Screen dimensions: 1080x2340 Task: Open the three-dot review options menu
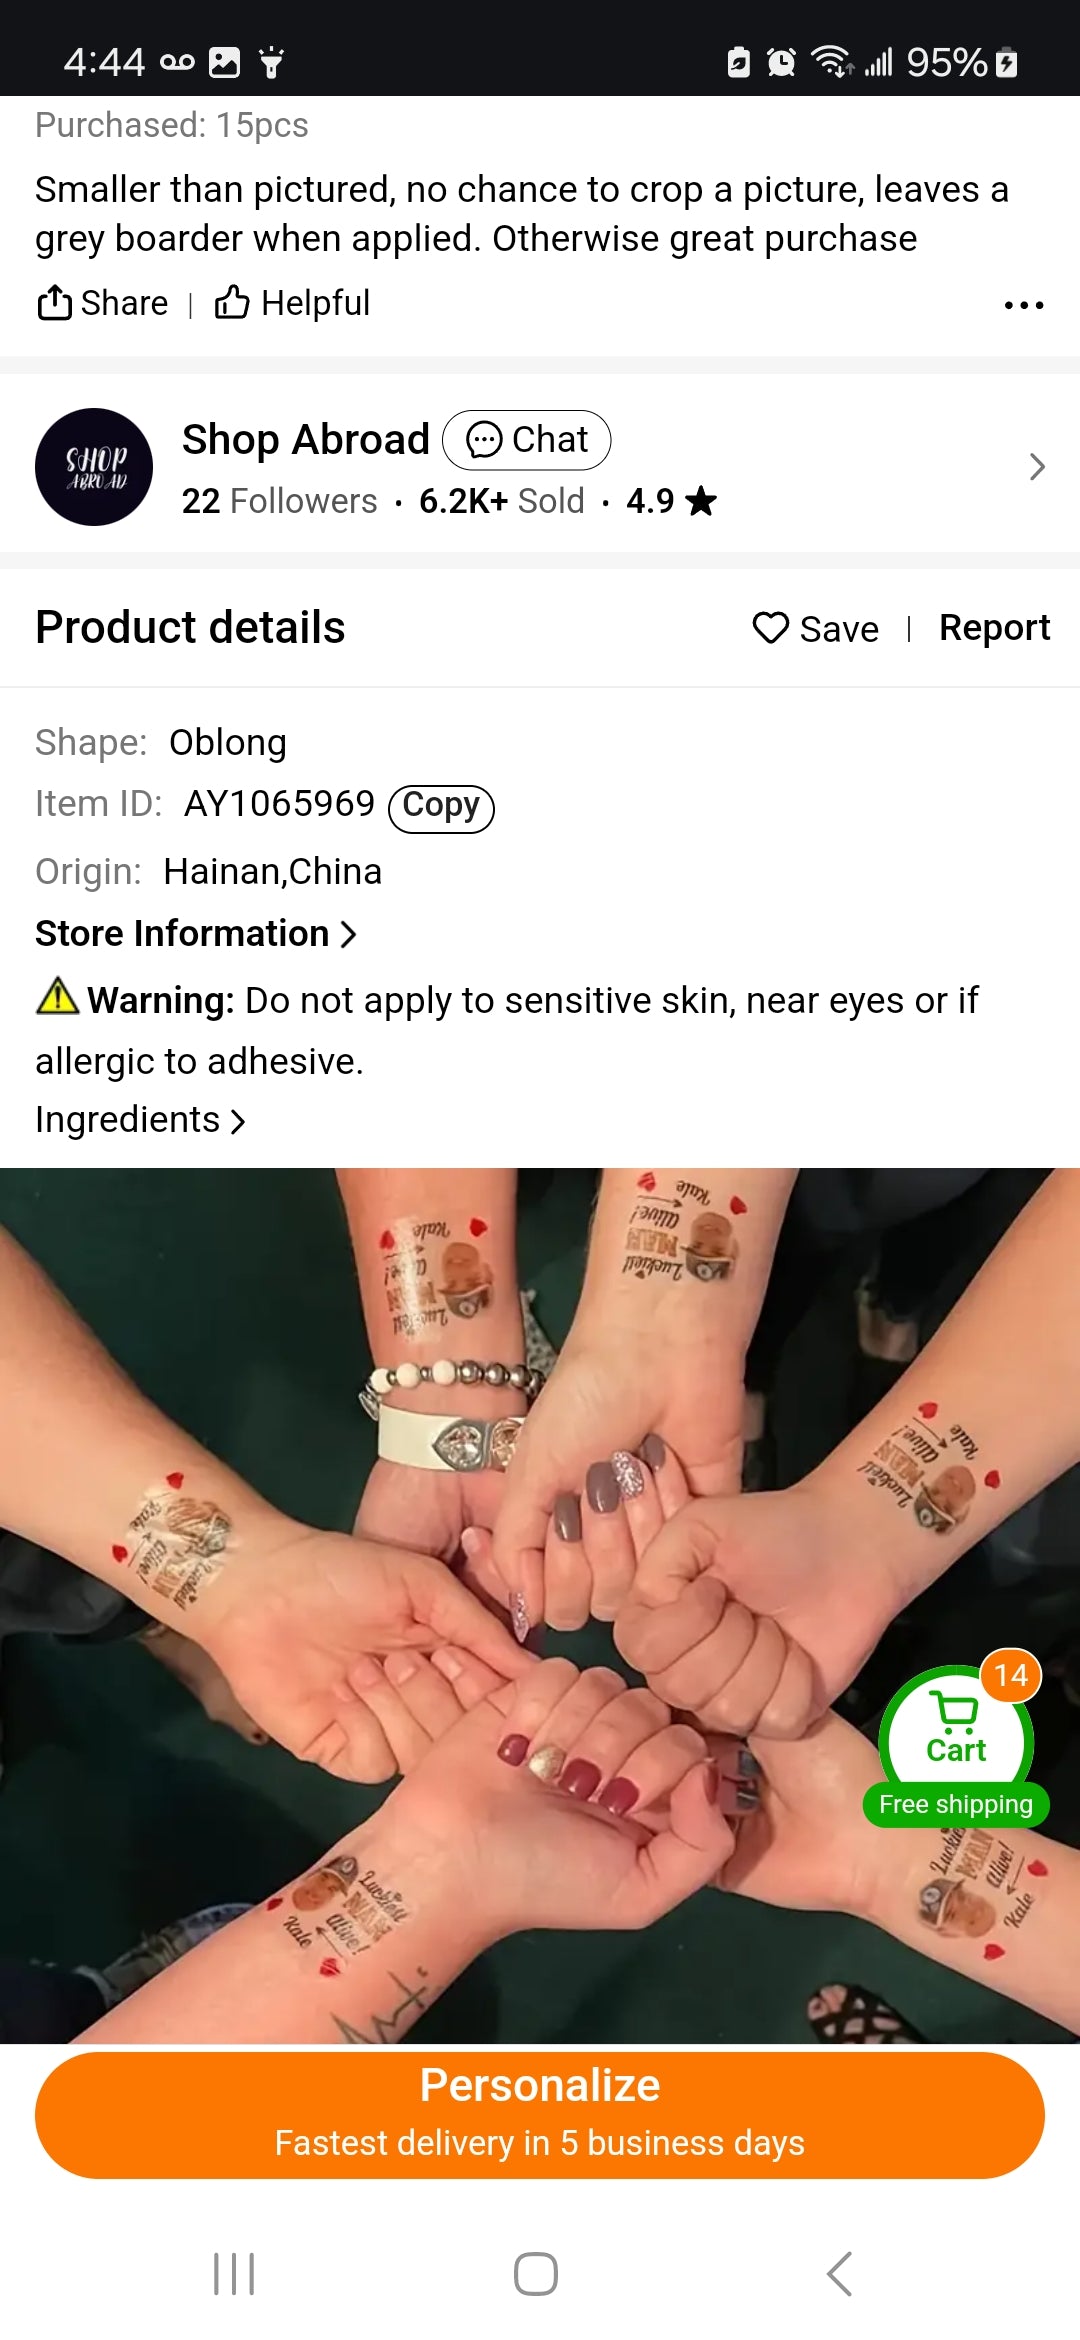tap(1024, 305)
